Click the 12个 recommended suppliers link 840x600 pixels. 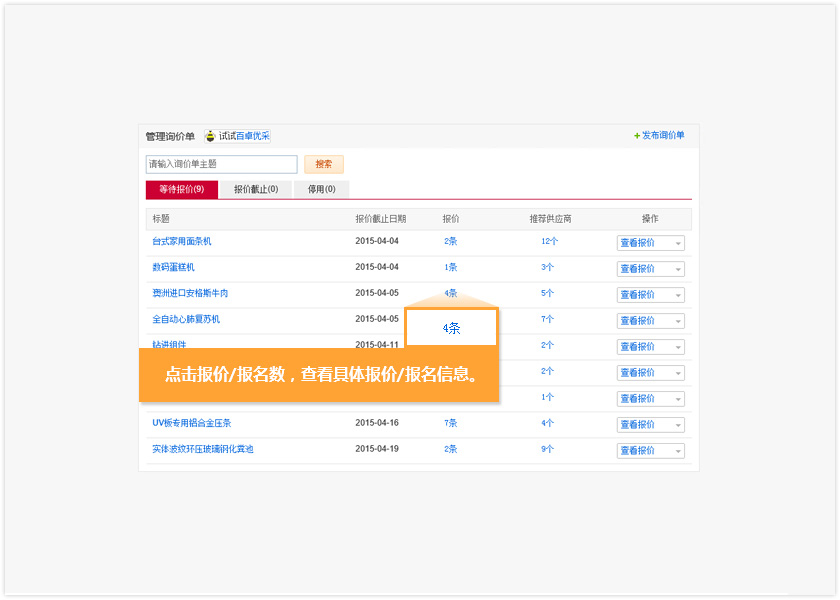coord(549,241)
